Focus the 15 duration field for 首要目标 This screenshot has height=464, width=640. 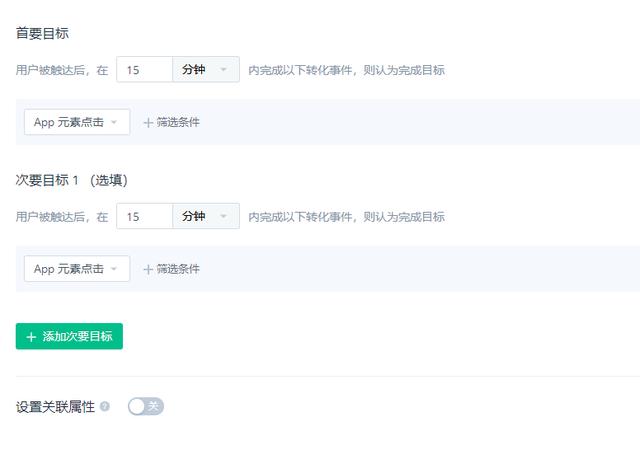(x=144, y=69)
